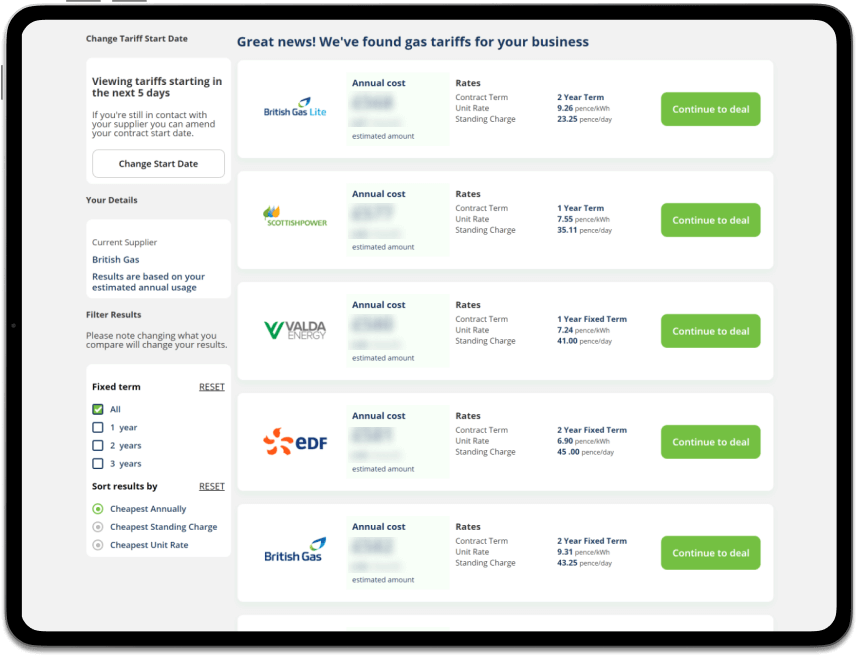Enable the 2 years term filter
Screen dimensions: 857x656
point(98,445)
